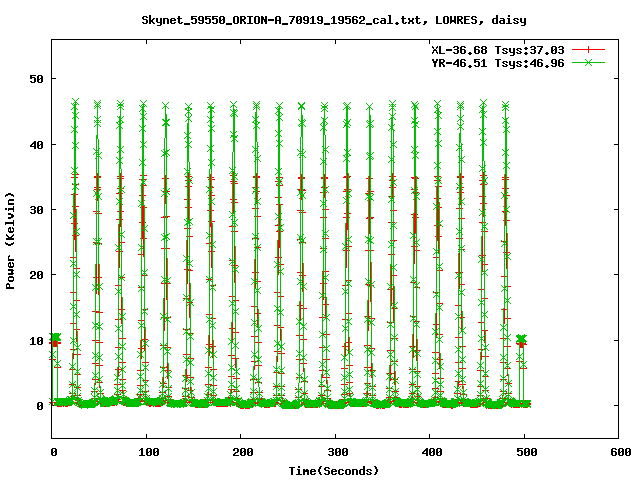Click the Time(Seconds) x-axis label
The width and height of the screenshot is (640, 480).
pos(334,471)
